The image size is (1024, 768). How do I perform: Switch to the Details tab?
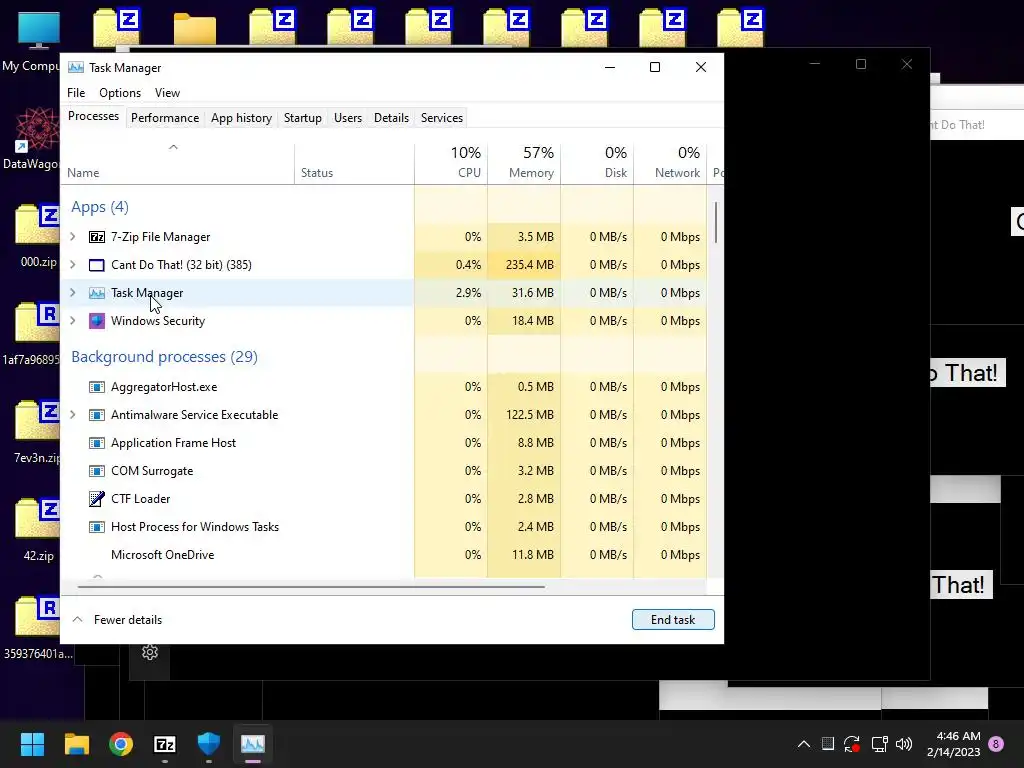click(391, 118)
